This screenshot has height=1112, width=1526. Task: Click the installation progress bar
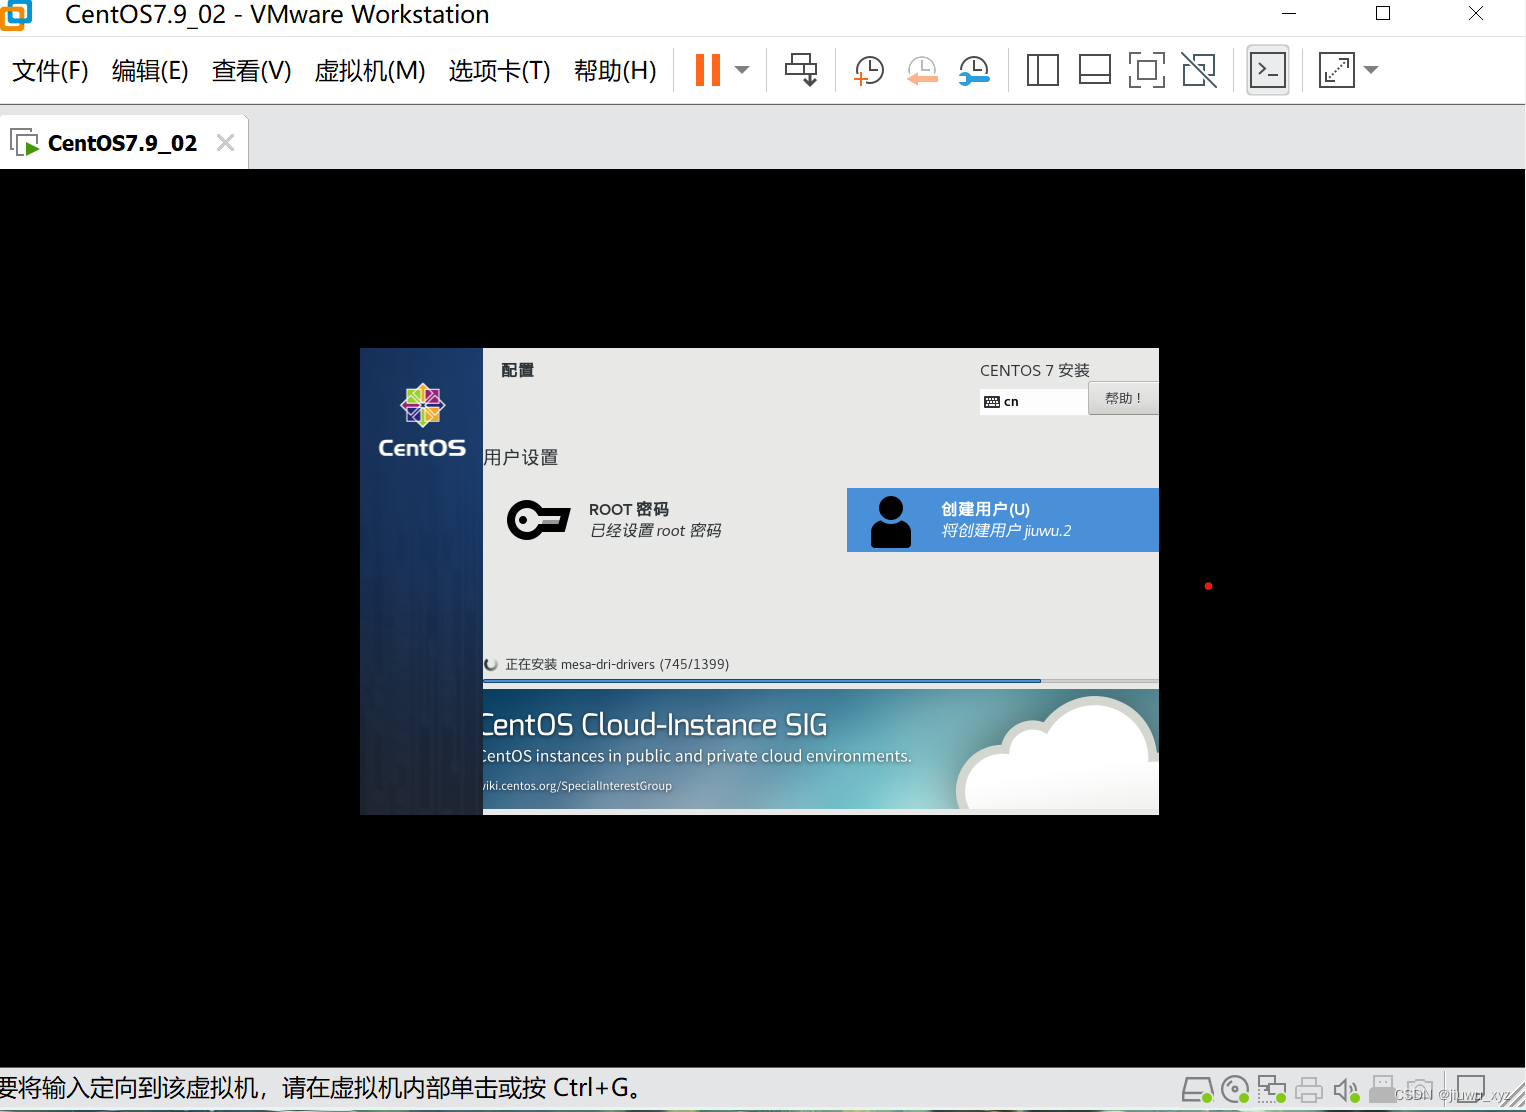coord(821,681)
